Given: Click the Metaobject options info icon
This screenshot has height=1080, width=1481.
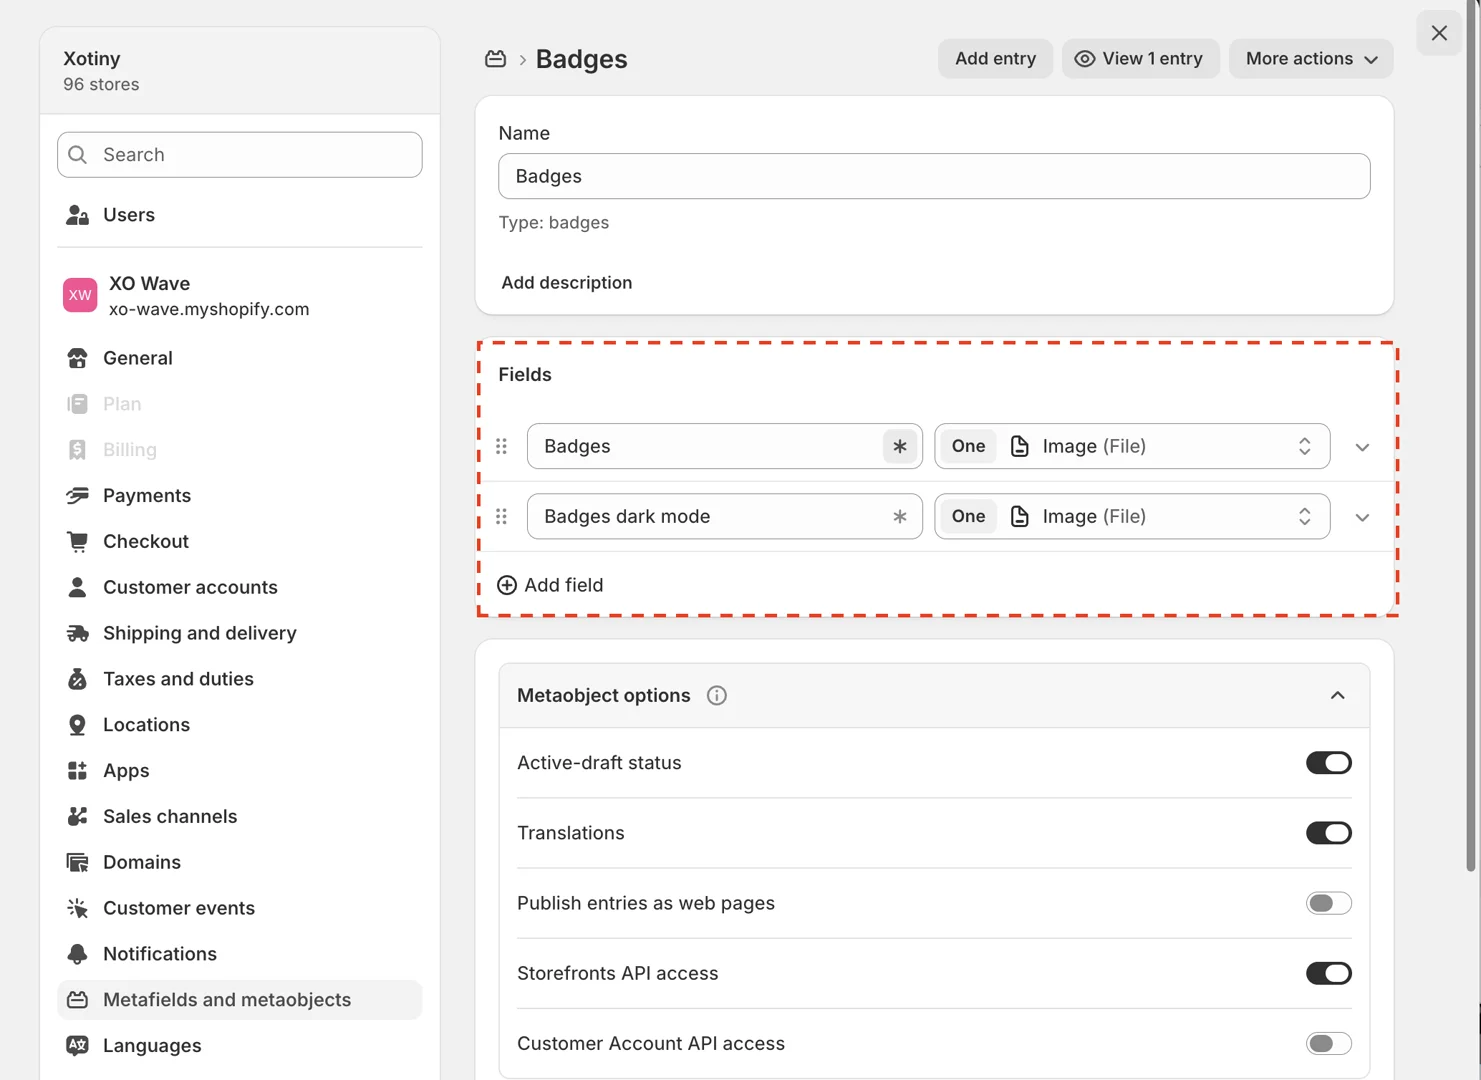Looking at the screenshot, I should [x=717, y=696].
